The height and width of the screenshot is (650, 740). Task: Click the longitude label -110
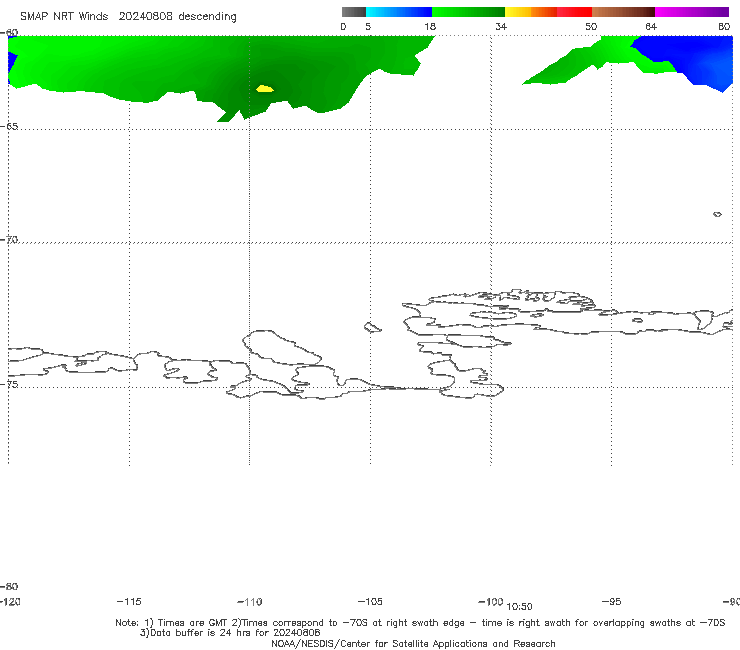pyautogui.click(x=250, y=602)
